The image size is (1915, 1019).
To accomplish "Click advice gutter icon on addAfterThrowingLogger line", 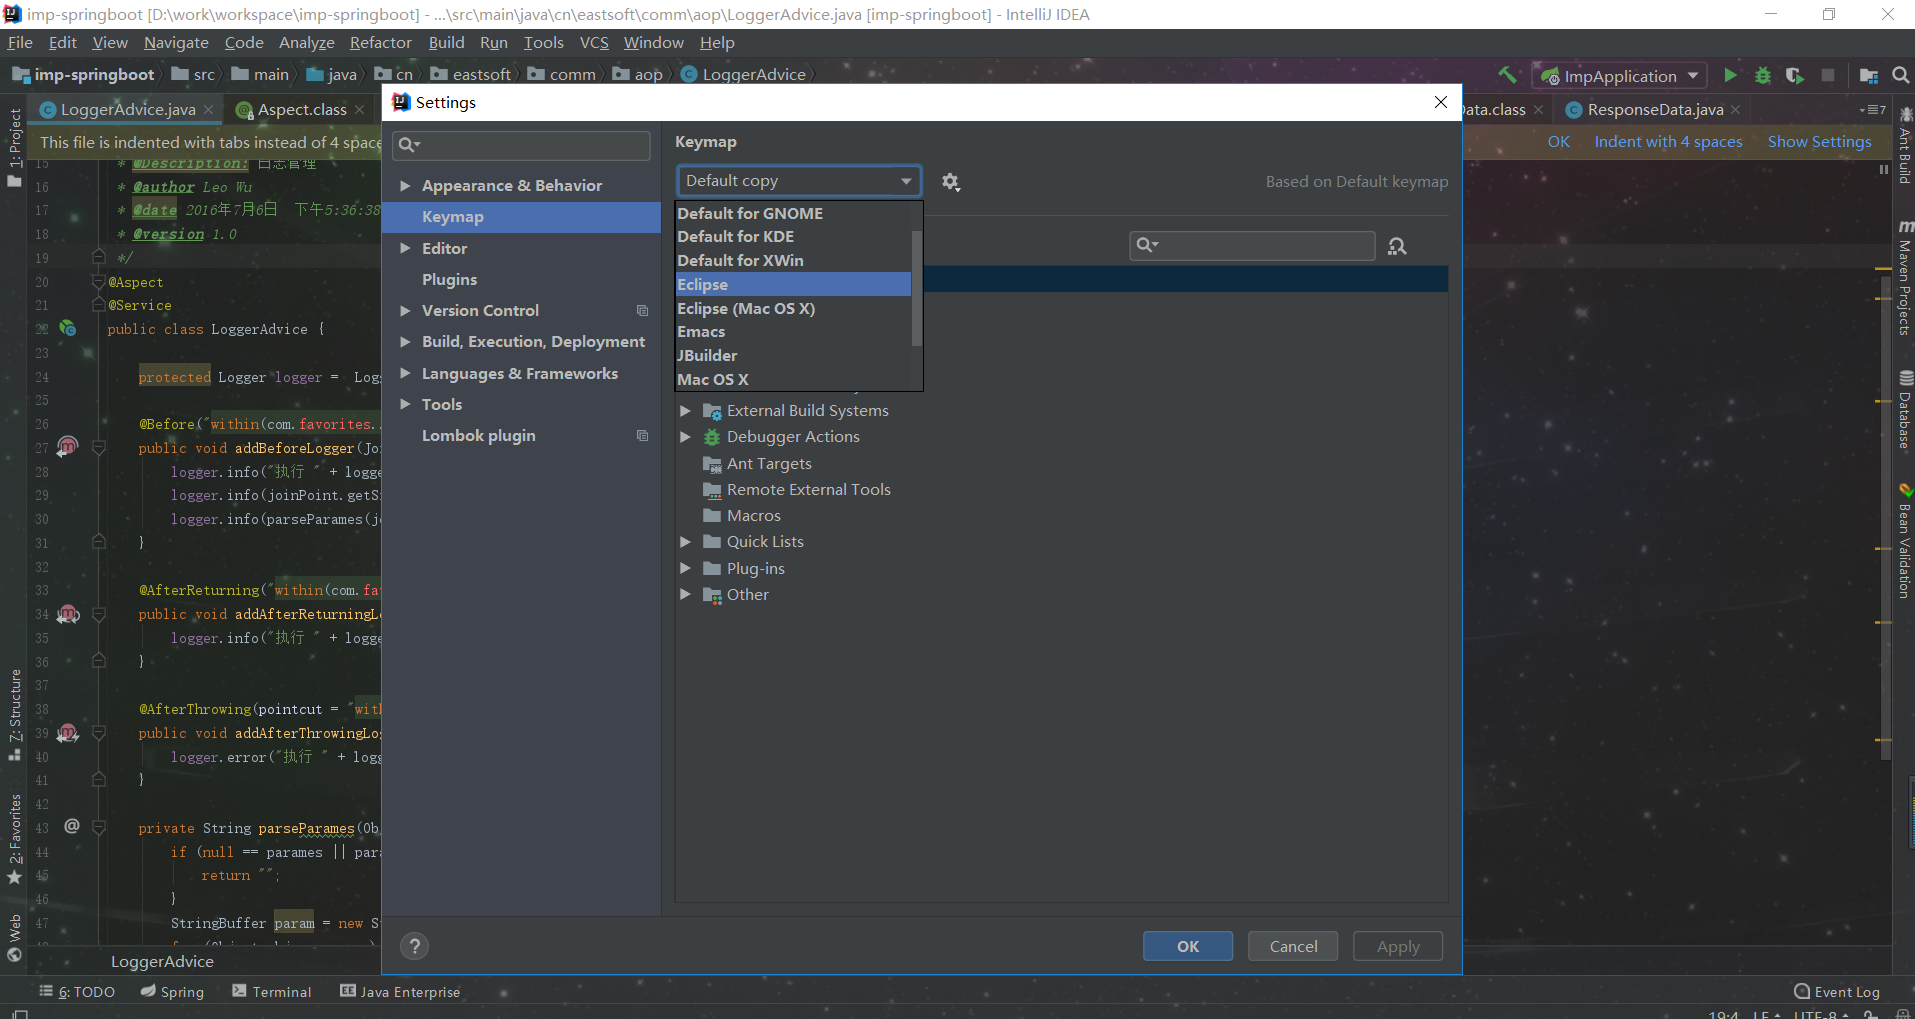I will (x=67, y=732).
